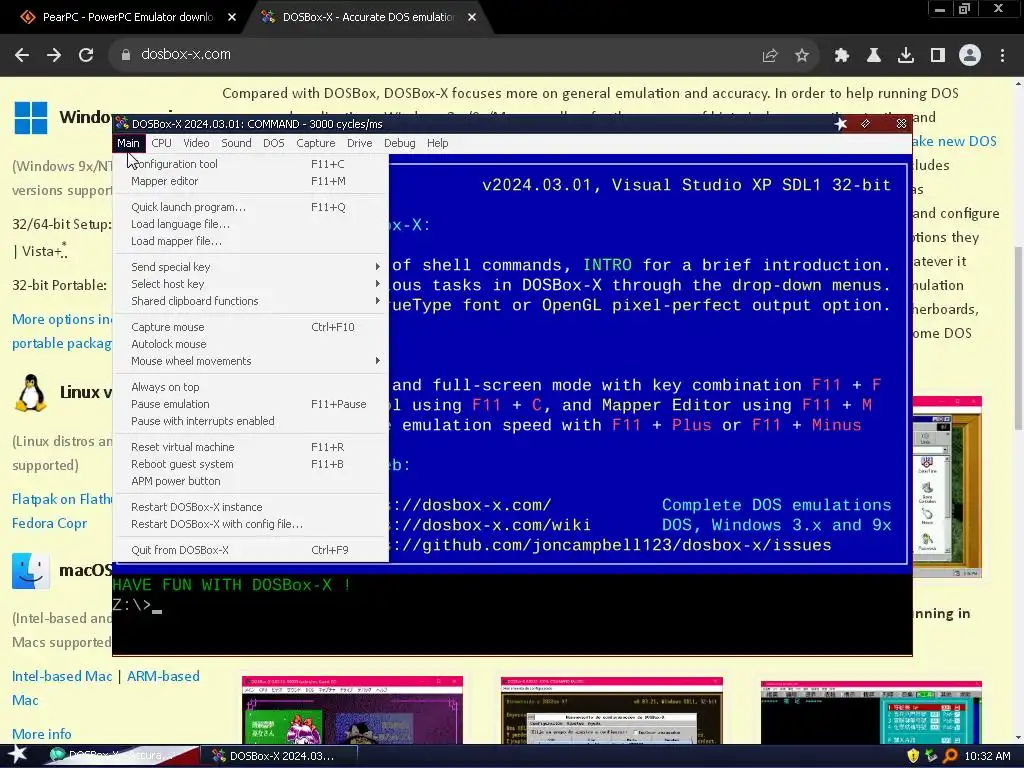The height and width of the screenshot is (768, 1024).
Task: Expand Mouse wheel movements submenu
Action: tap(251, 360)
